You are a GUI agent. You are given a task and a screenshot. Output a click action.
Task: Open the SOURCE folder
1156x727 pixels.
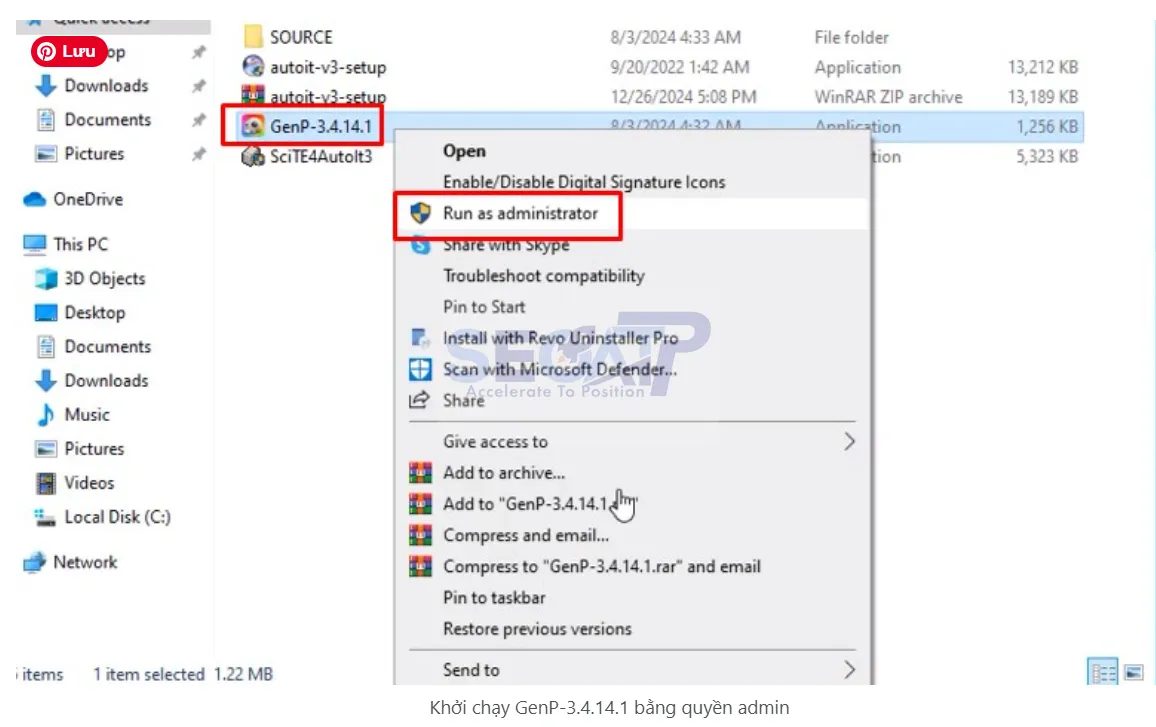coord(300,37)
